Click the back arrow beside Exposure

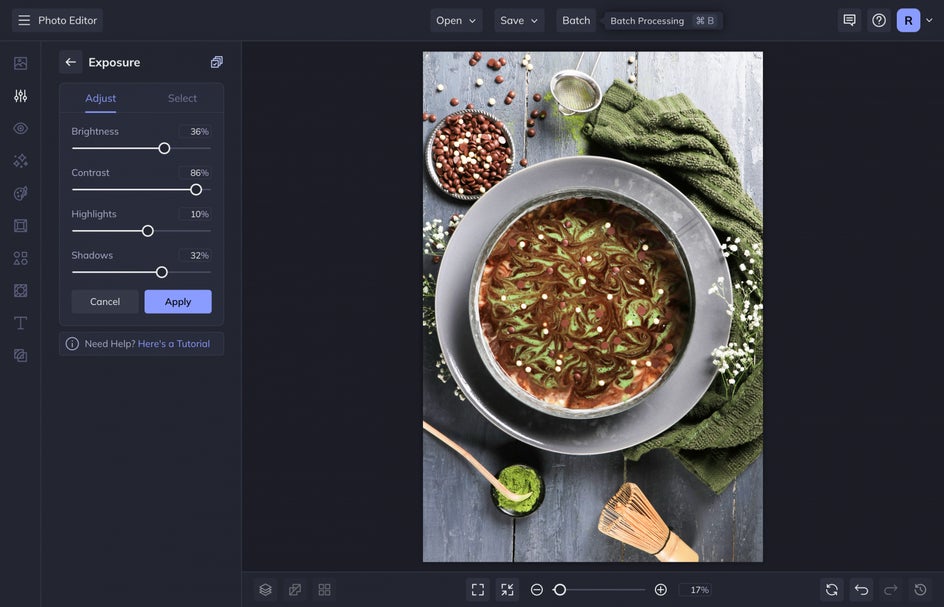click(x=70, y=62)
